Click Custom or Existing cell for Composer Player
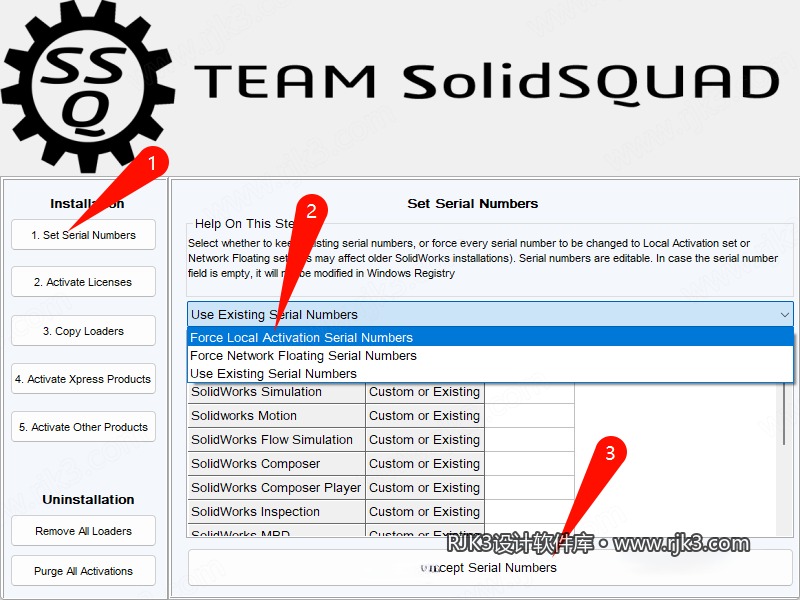This screenshot has height=600, width=800. 424,487
